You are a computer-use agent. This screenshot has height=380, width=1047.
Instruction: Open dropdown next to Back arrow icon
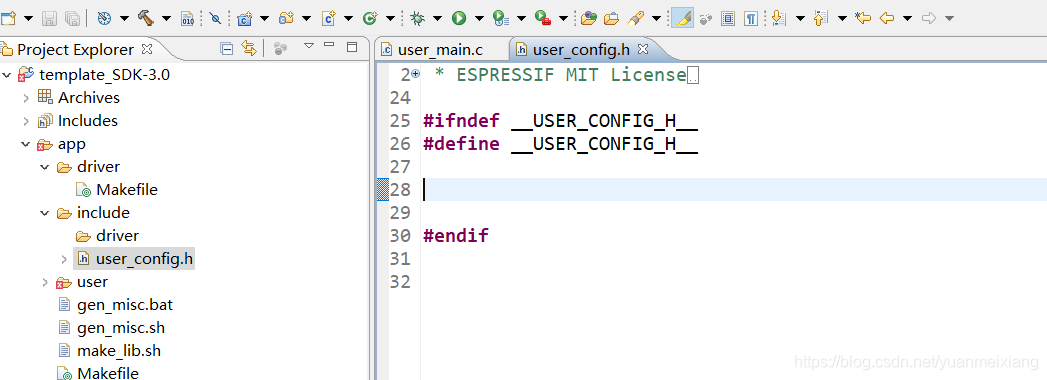pyautogui.click(x=907, y=18)
